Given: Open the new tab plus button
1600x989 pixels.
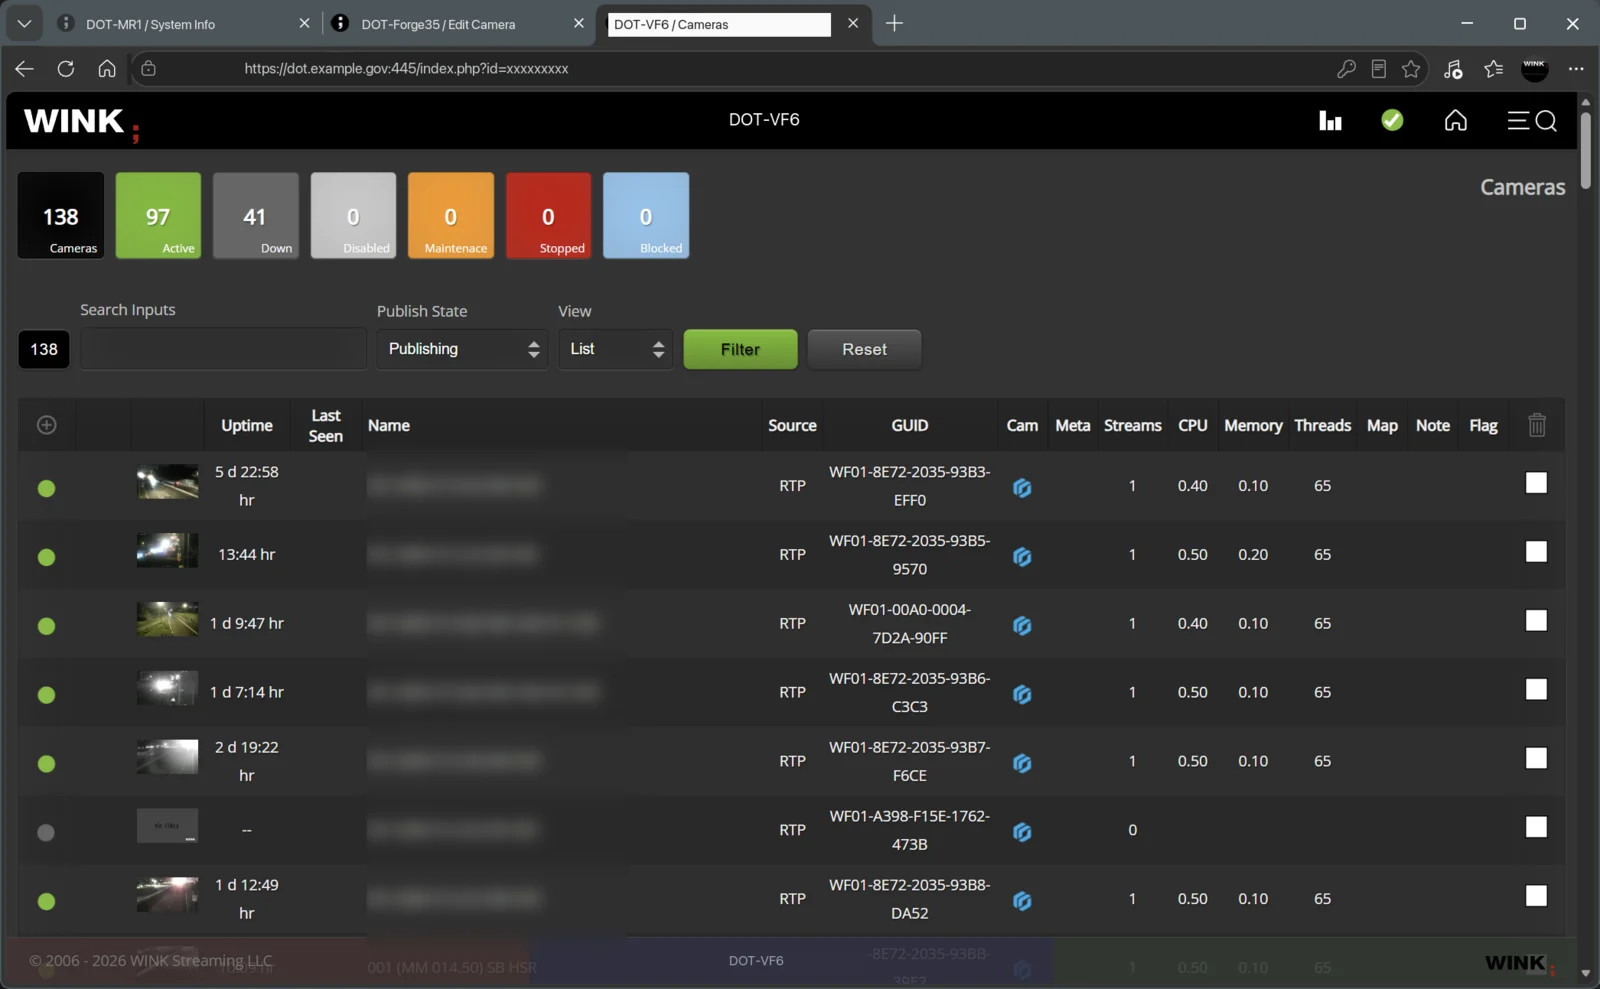Looking at the screenshot, I should 894,23.
